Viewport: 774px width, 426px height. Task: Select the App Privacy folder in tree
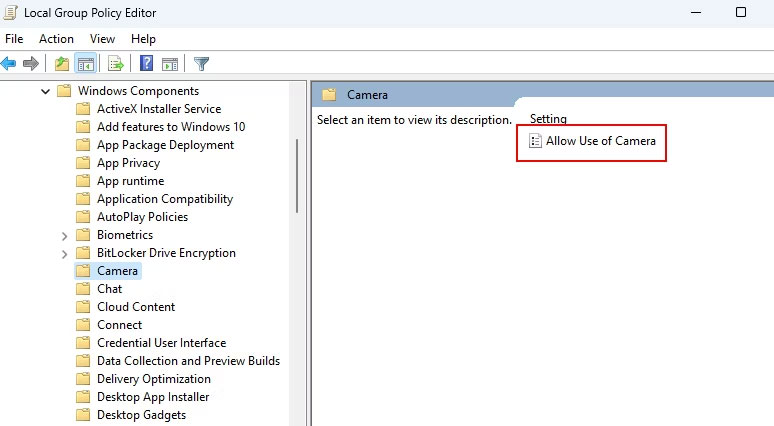point(128,163)
